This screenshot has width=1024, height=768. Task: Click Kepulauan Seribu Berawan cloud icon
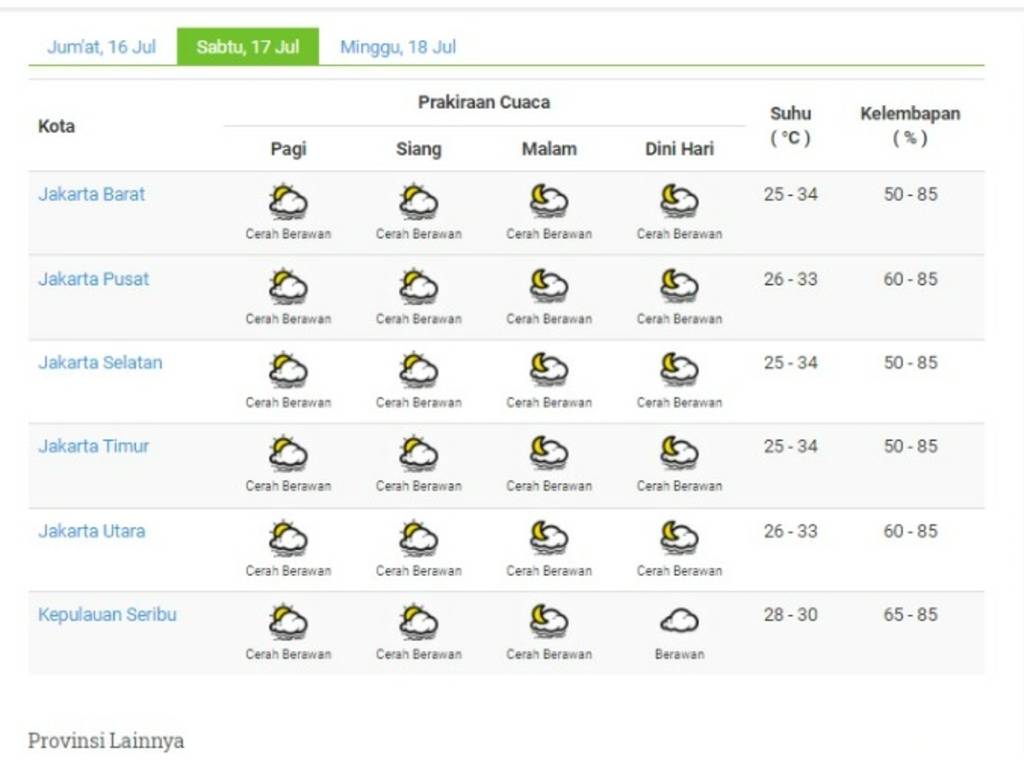[679, 621]
